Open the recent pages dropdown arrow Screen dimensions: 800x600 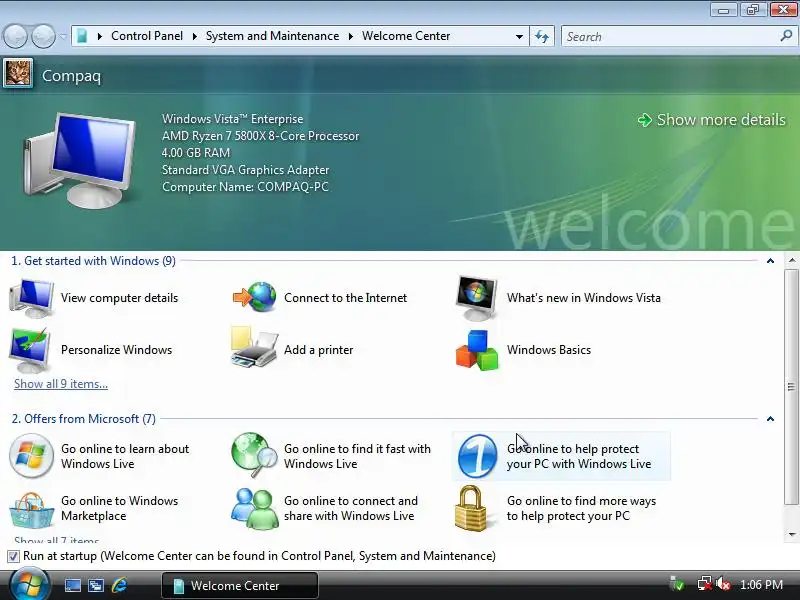pyautogui.click(x=63, y=37)
